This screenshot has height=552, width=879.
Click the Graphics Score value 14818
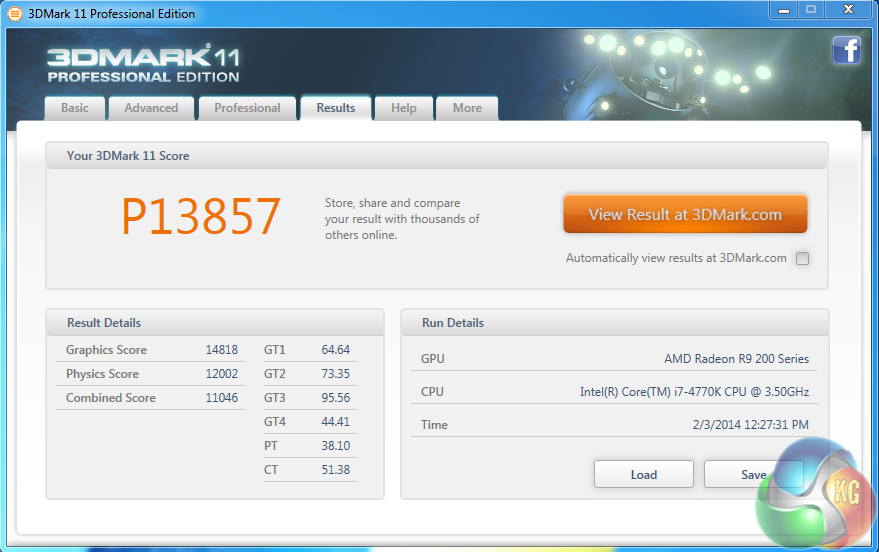coord(221,350)
